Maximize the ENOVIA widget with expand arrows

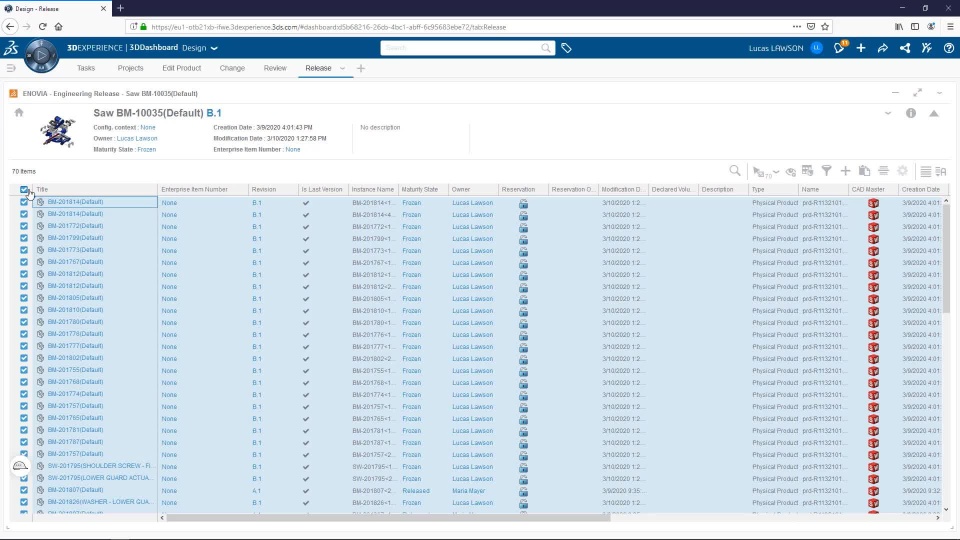coord(917,92)
